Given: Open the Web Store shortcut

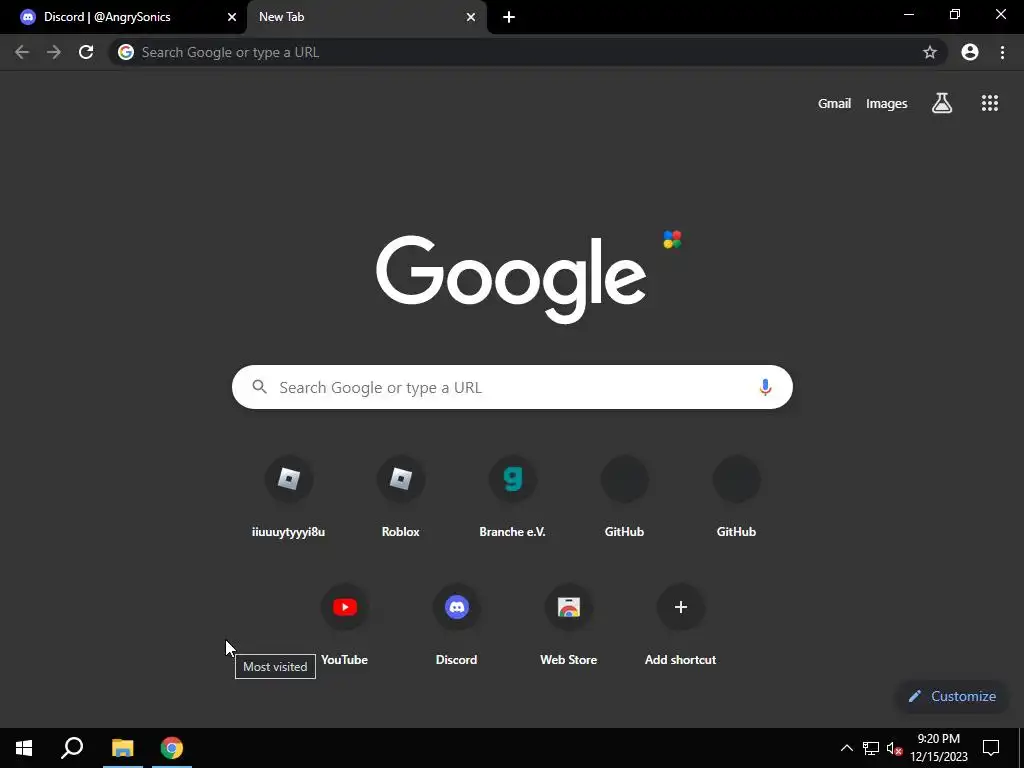Looking at the screenshot, I should pyautogui.click(x=568, y=624).
